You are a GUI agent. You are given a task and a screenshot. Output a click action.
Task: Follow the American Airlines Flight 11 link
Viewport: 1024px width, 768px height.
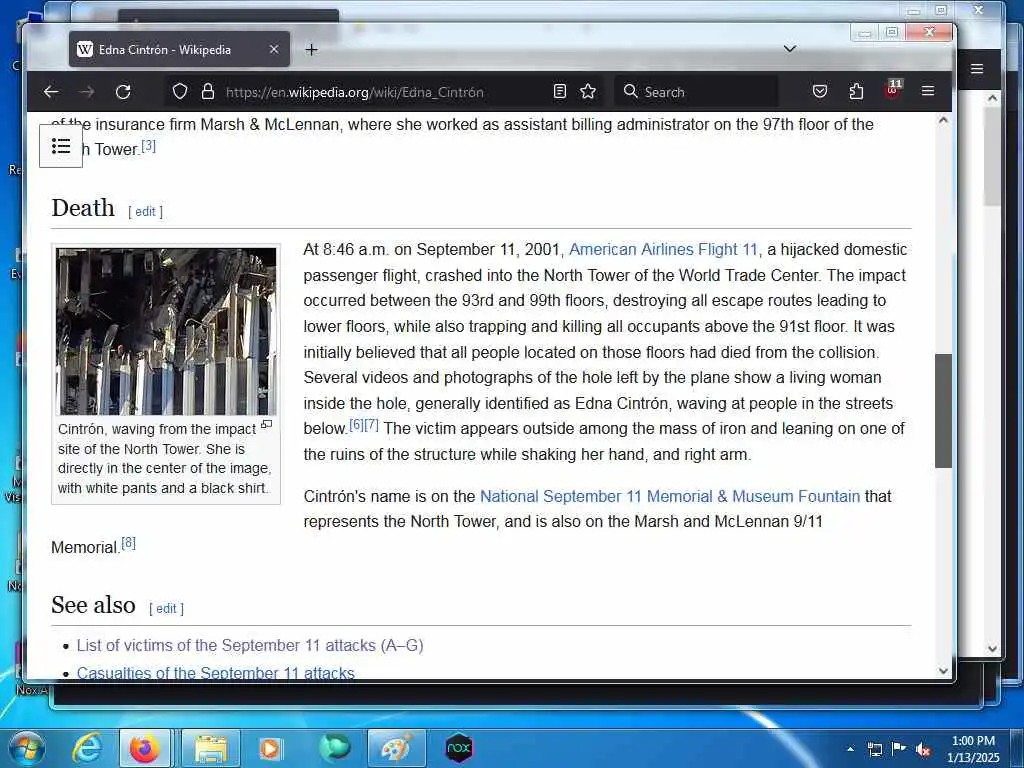[x=664, y=249]
